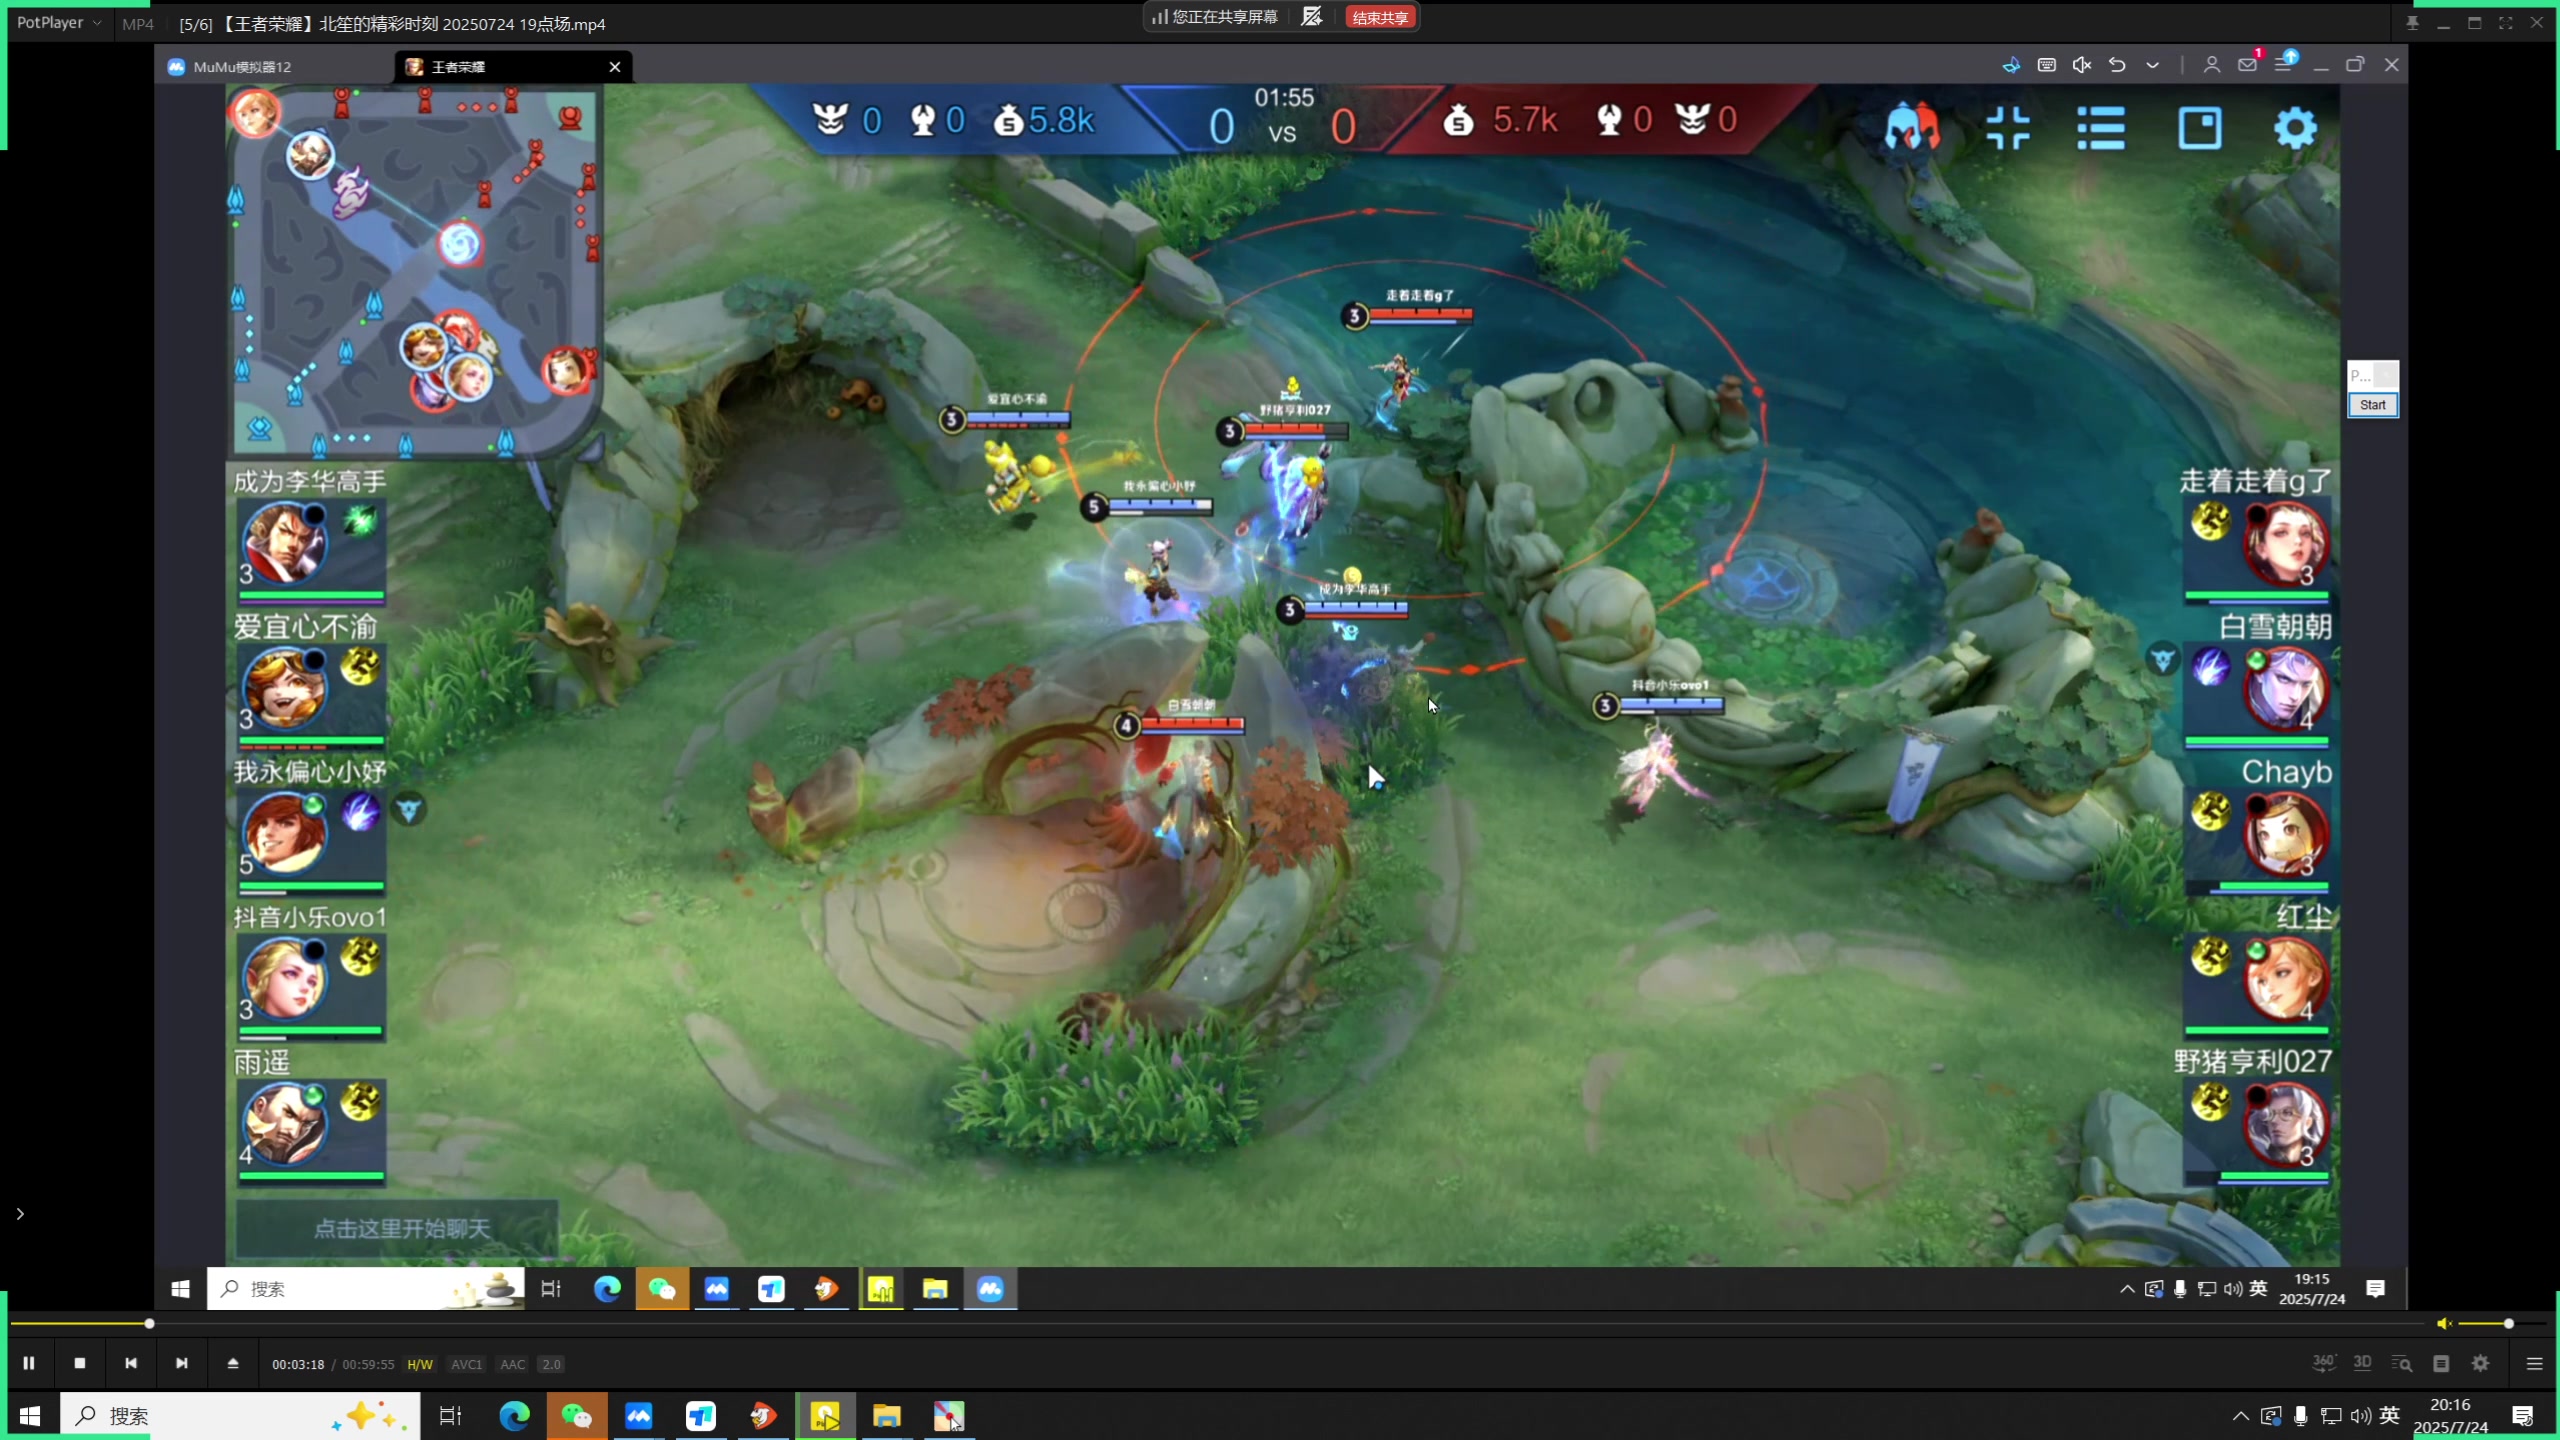Mute PotPlayer with the speaker icon

tap(2444, 1323)
